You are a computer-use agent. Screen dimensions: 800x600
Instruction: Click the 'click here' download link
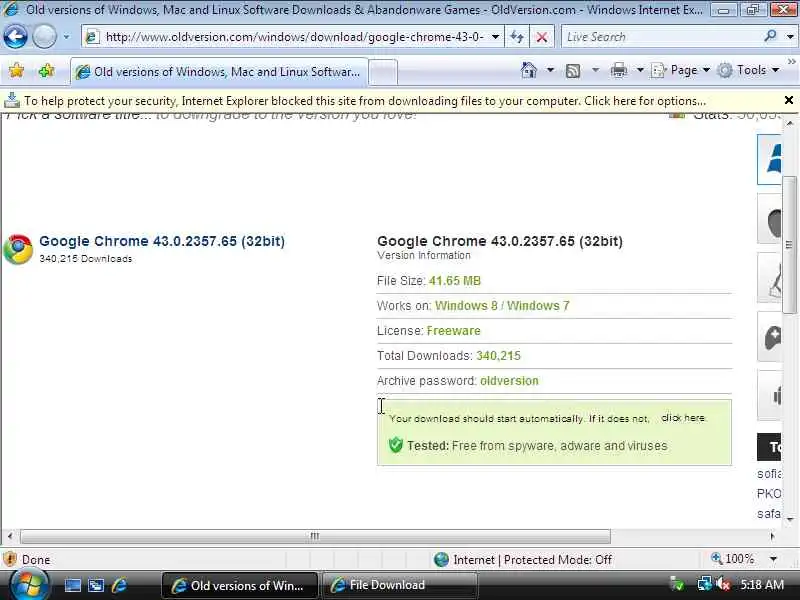684,418
